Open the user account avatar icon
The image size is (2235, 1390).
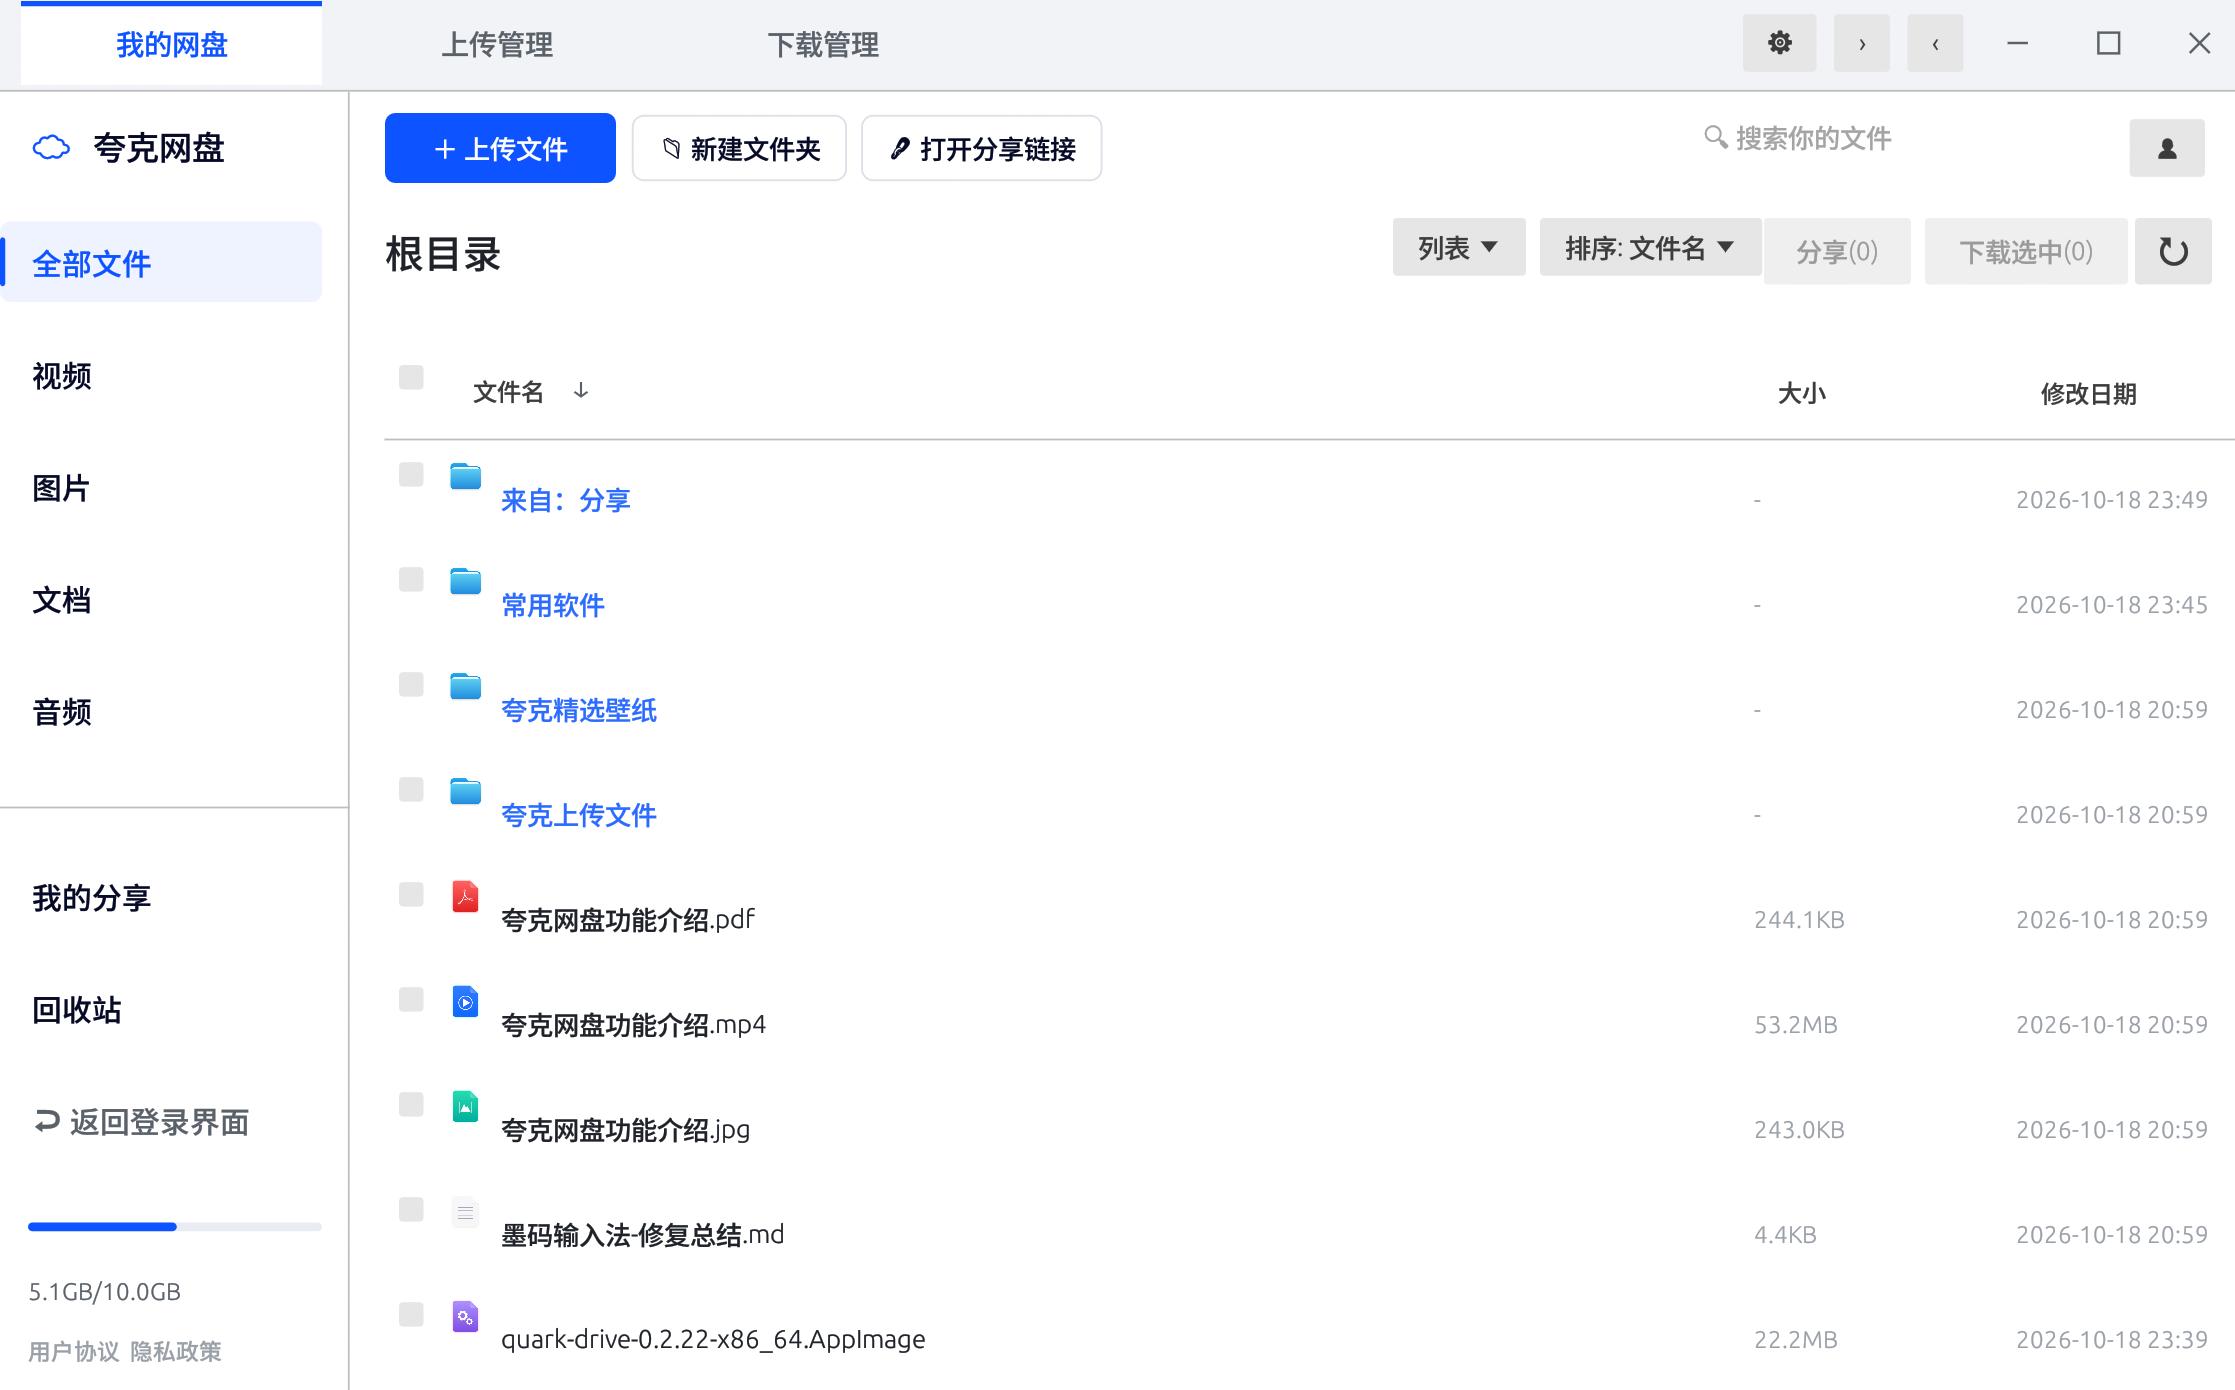2167,148
